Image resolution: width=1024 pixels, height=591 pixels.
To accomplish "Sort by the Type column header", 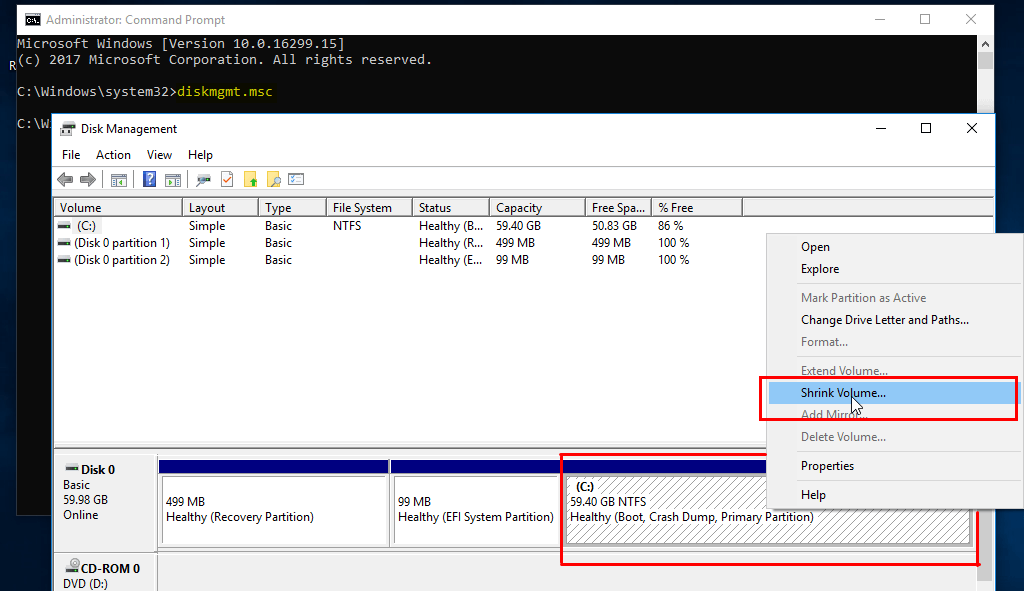I will pos(292,208).
